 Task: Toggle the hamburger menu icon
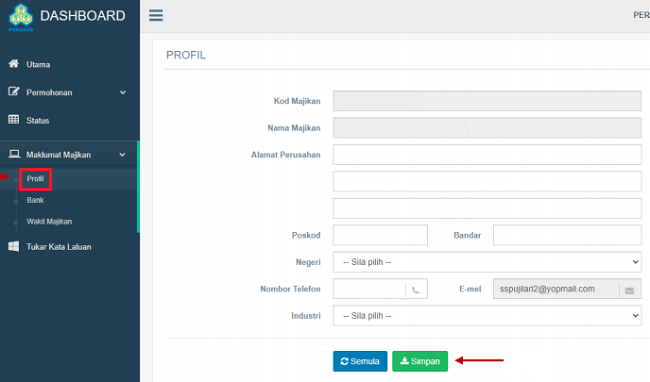pyautogui.click(x=156, y=15)
